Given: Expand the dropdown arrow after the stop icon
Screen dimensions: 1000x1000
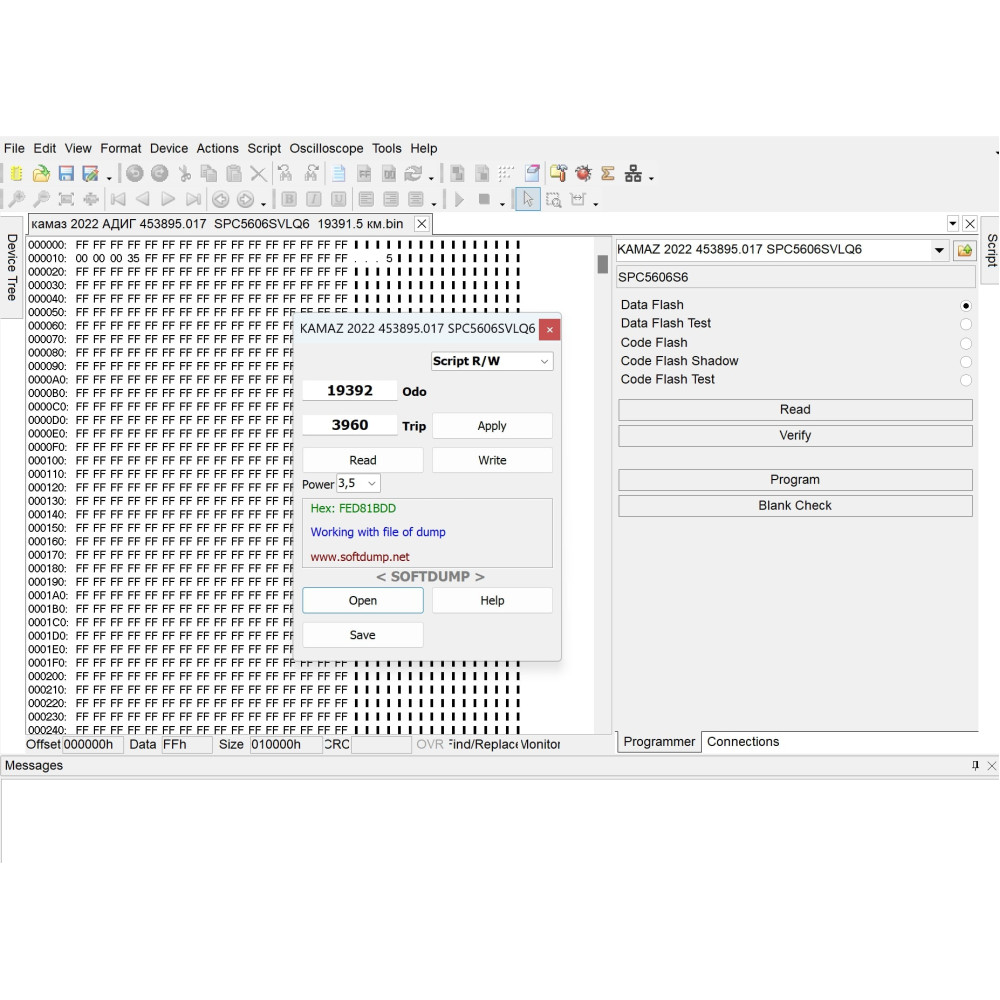Looking at the screenshot, I should click(x=503, y=203).
